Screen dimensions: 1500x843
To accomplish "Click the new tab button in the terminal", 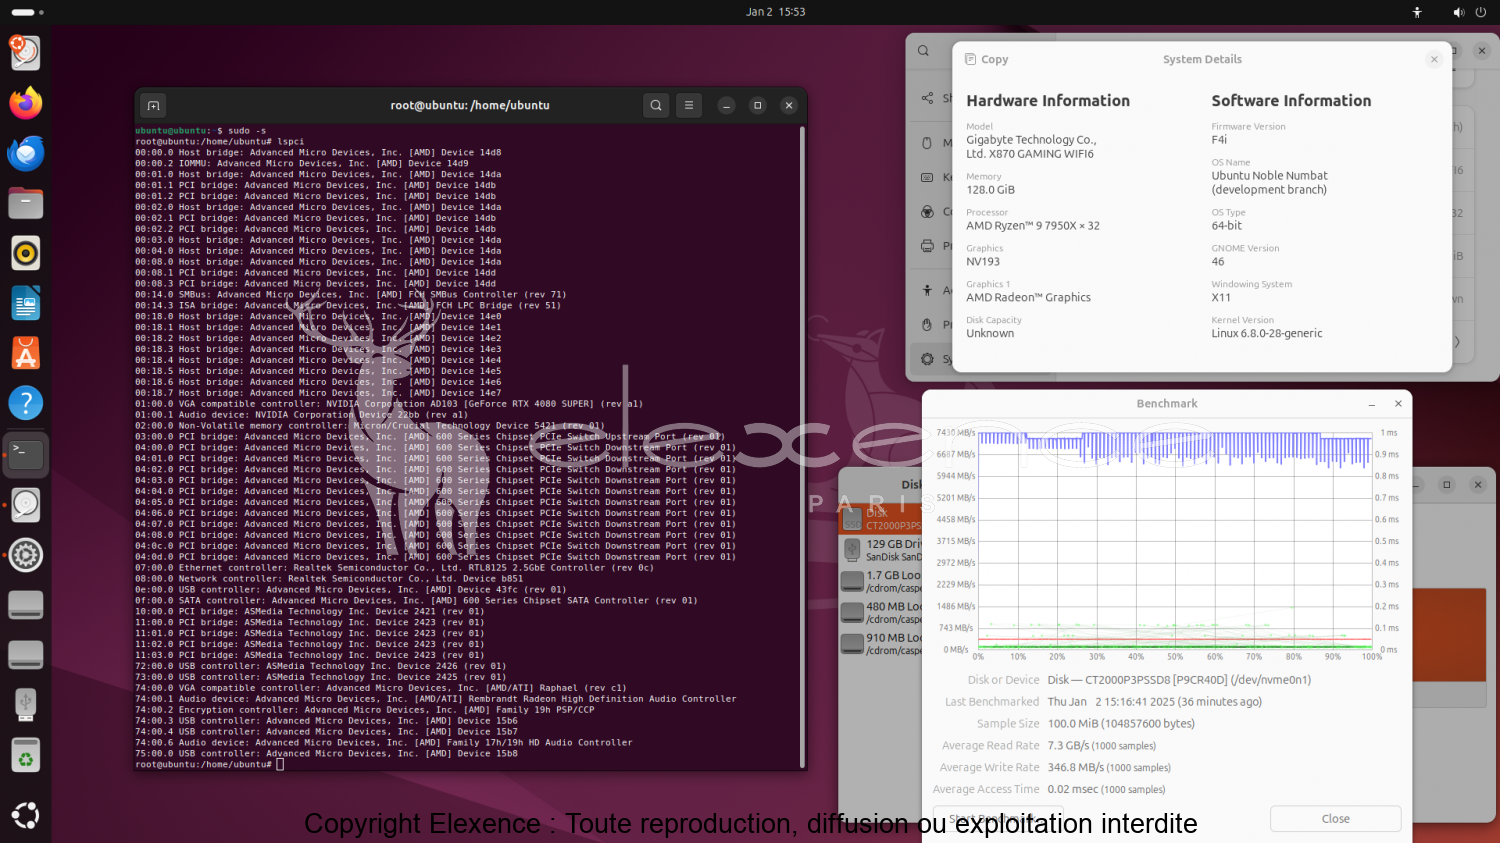I will coord(153,105).
